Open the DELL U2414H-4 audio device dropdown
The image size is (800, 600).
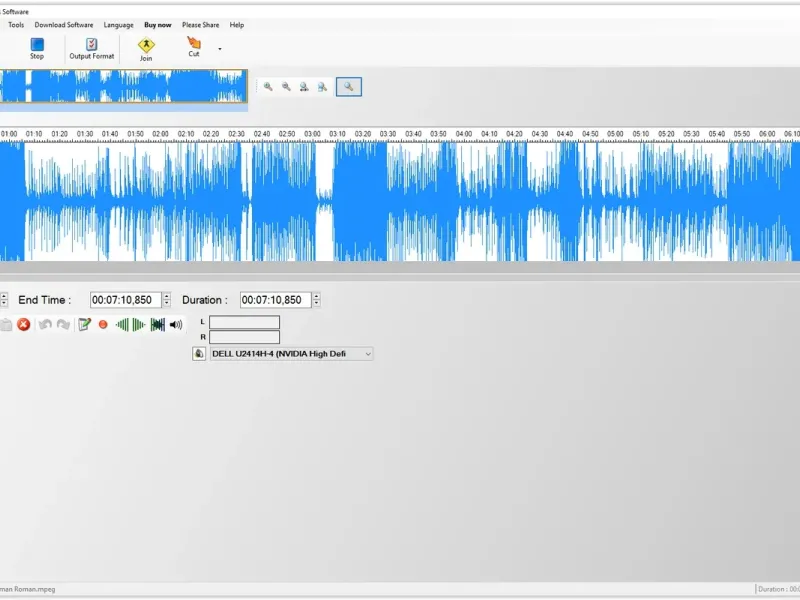tap(368, 354)
